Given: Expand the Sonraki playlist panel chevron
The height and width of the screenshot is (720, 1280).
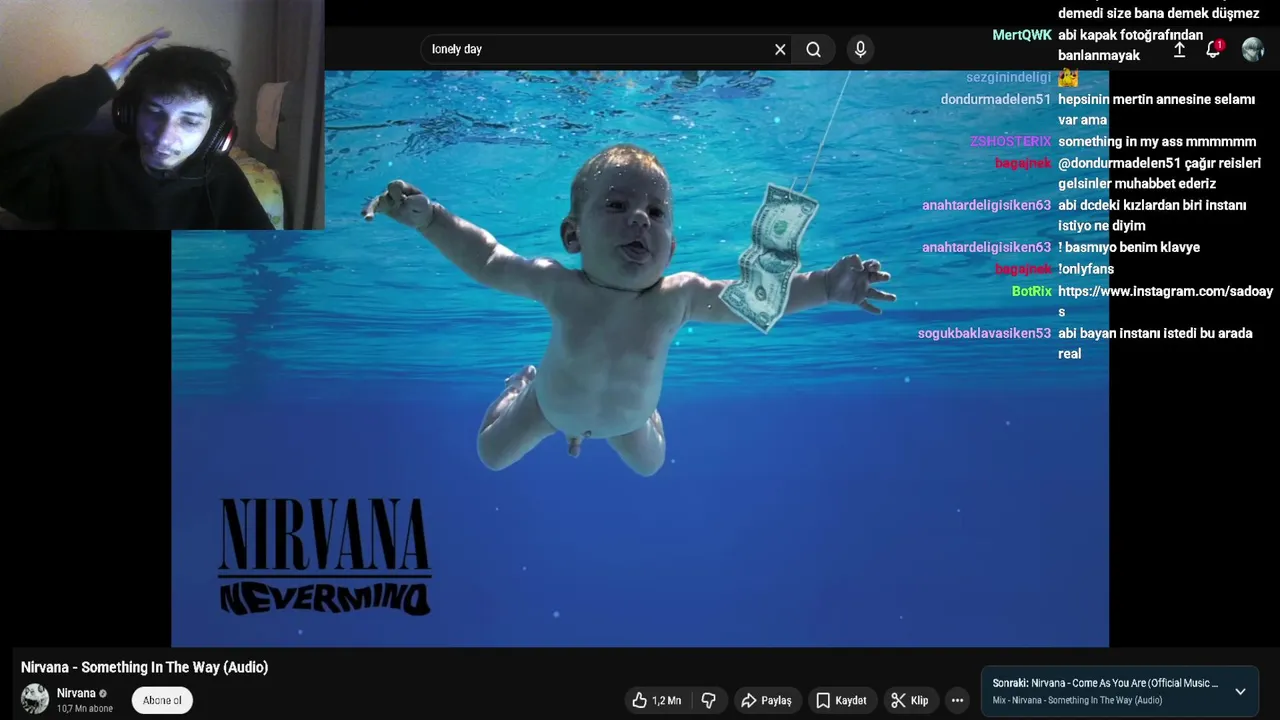Looking at the screenshot, I should [x=1240, y=691].
